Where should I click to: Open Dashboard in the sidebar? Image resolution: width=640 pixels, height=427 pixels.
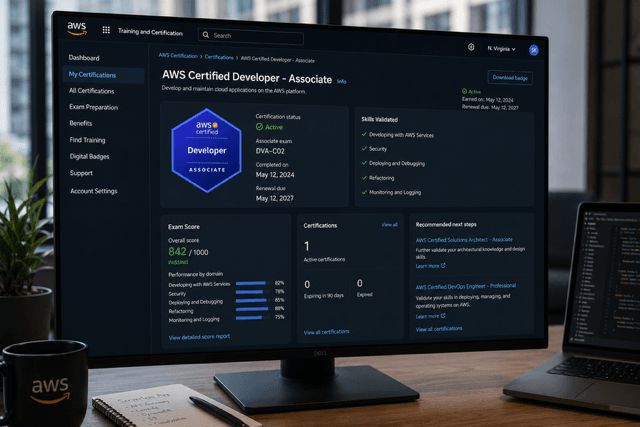[x=84, y=58]
